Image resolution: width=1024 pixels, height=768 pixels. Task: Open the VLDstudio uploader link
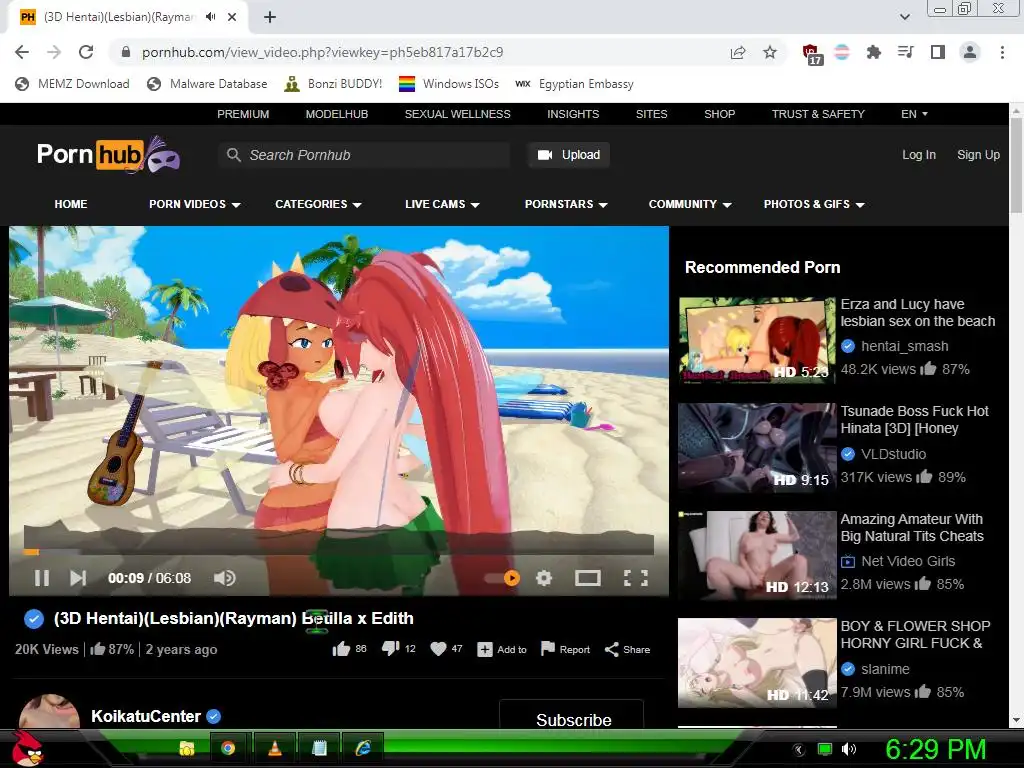click(893, 454)
